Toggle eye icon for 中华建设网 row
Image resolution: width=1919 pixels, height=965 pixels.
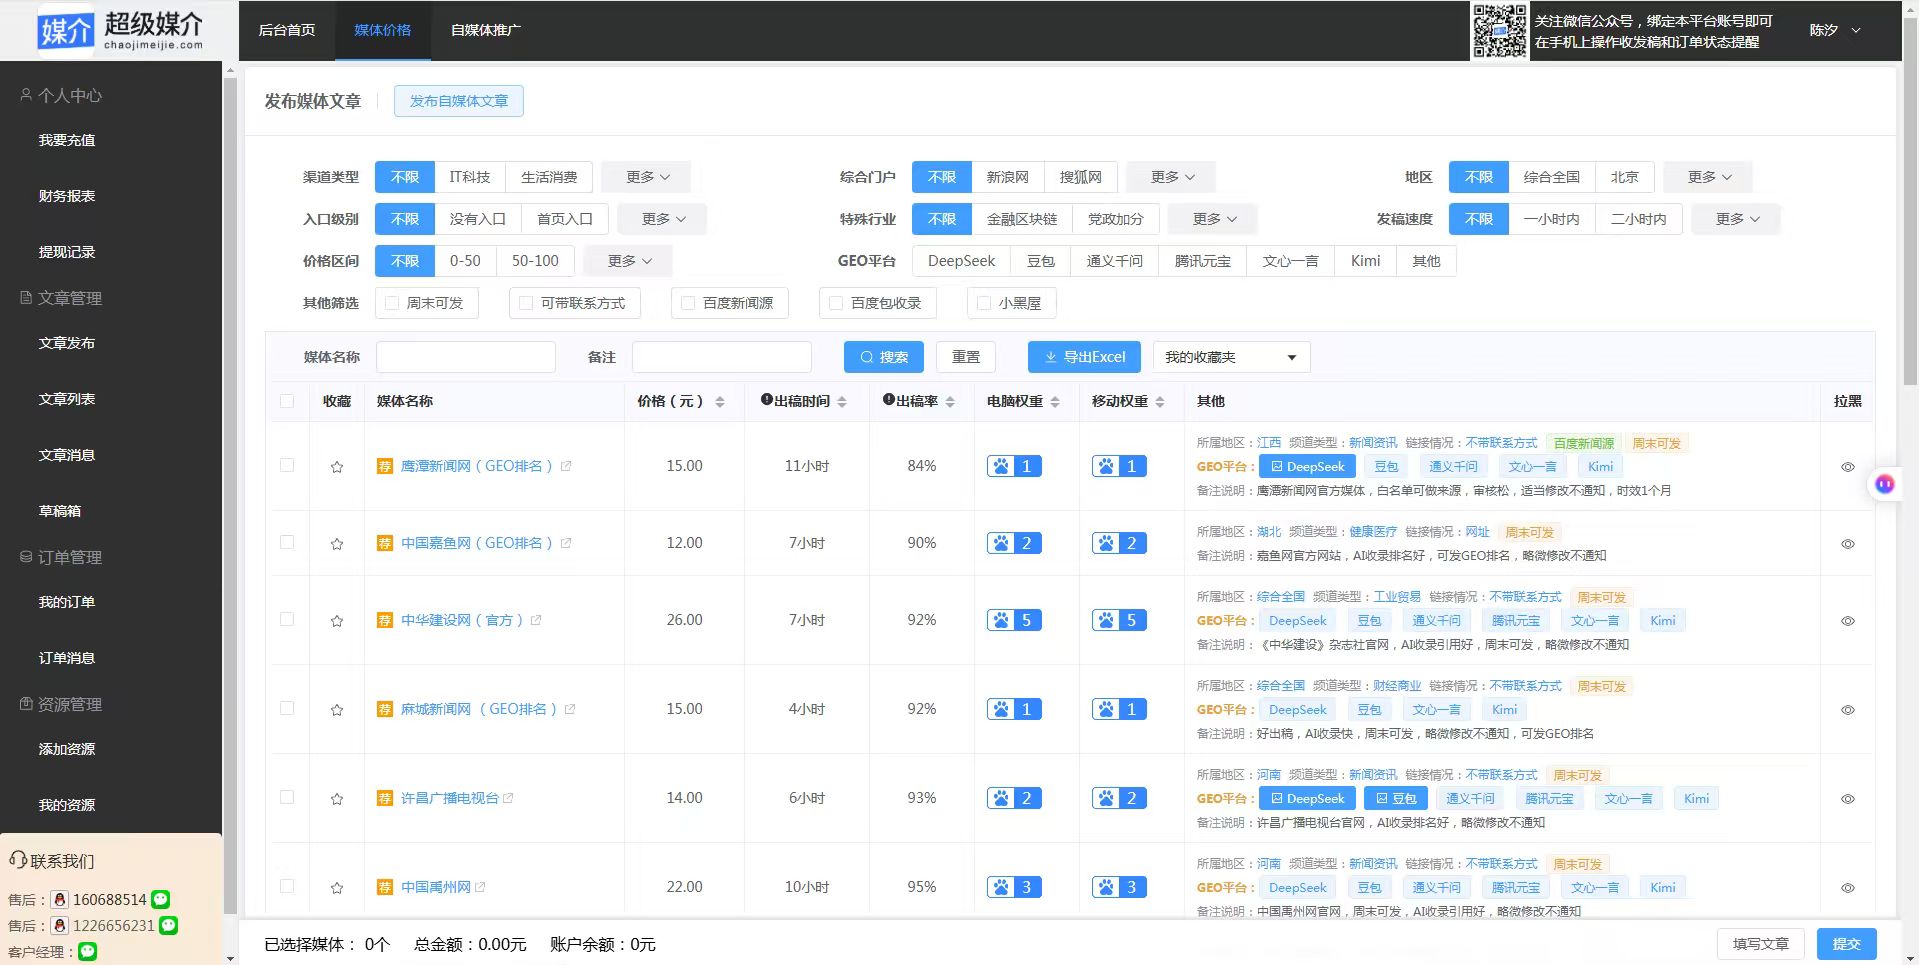pyautogui.click(x=1848, y=621)
